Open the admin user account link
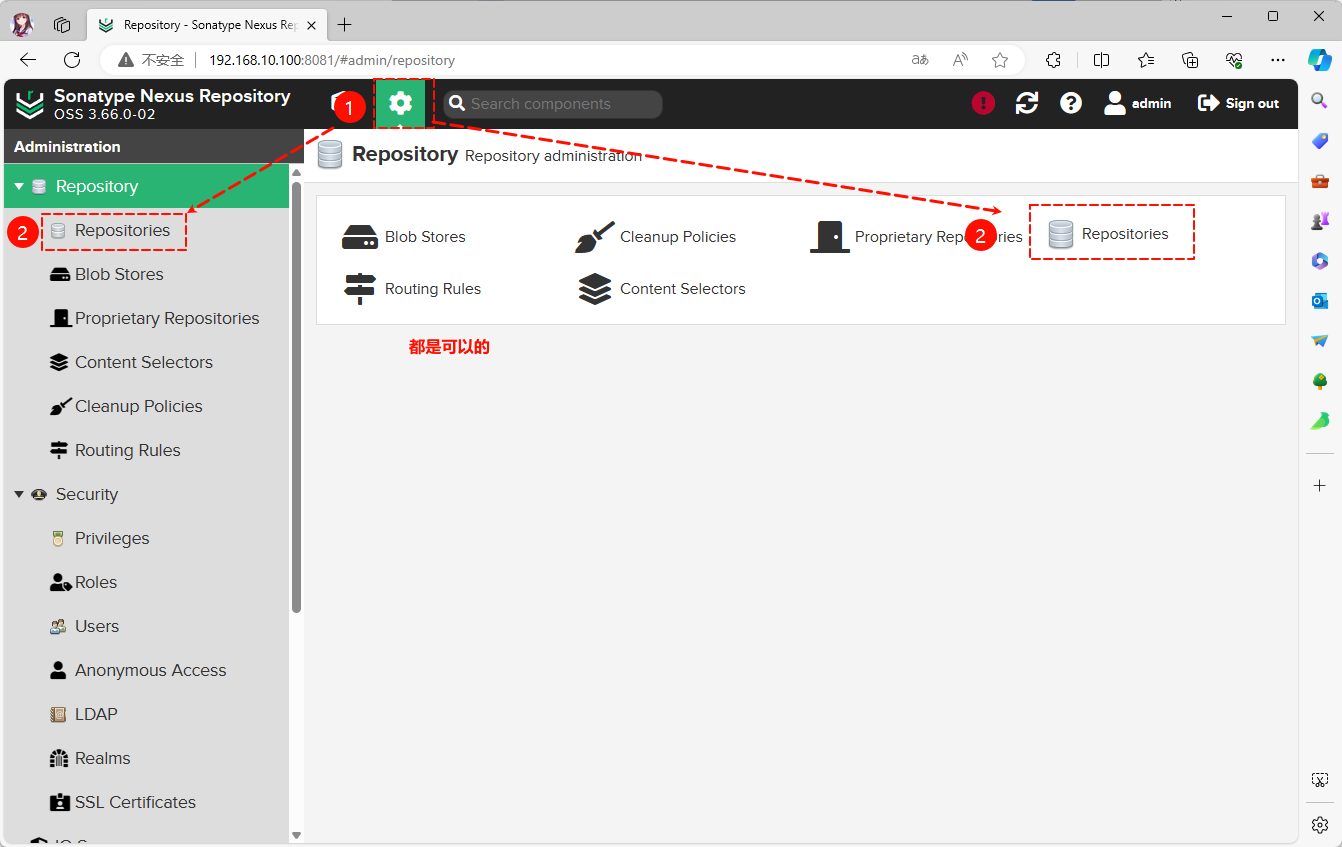 (x=1138, y=103)
